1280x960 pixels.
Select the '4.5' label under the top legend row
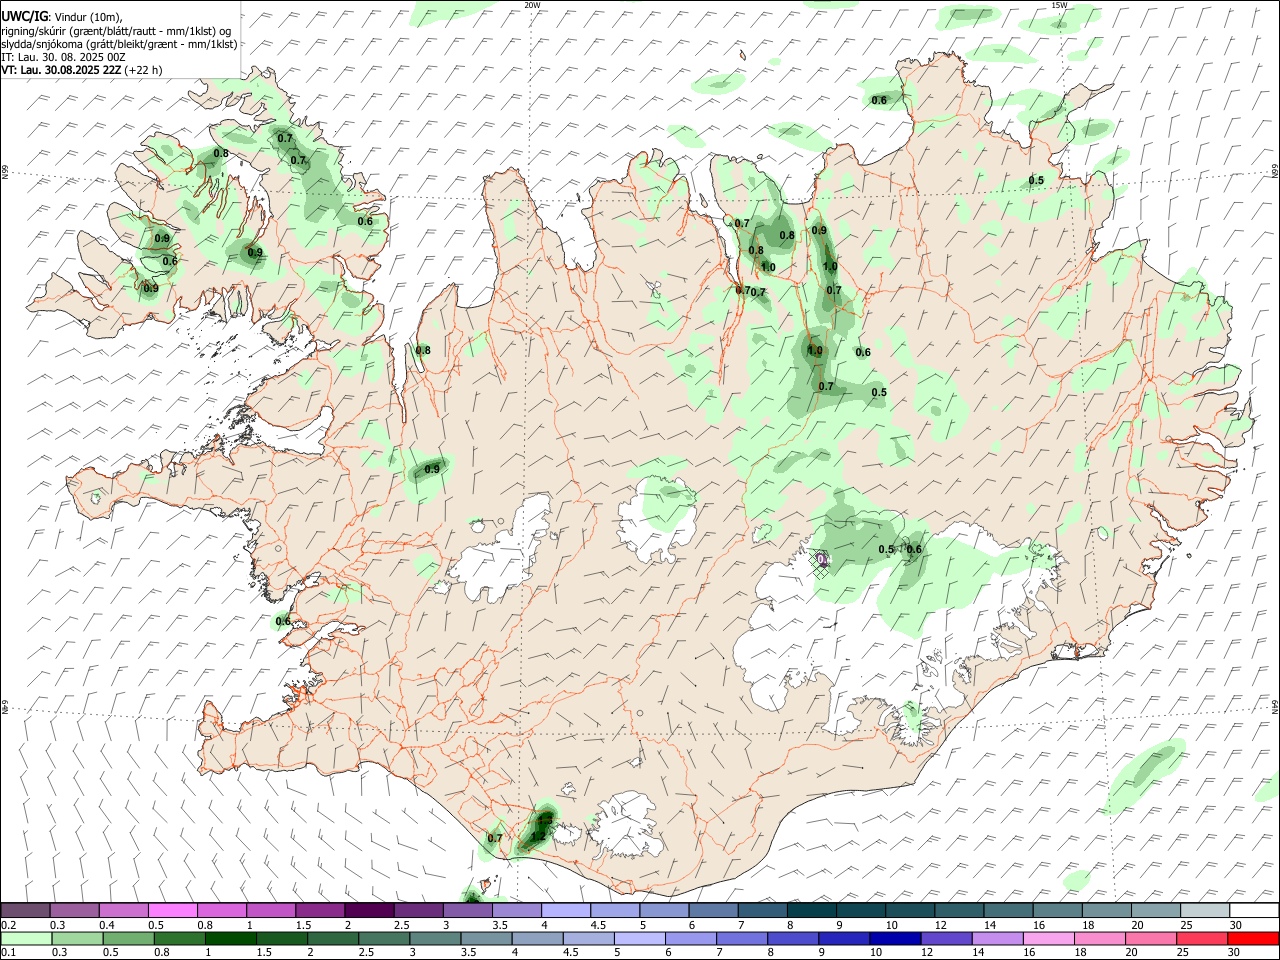[x=598, y=925]
